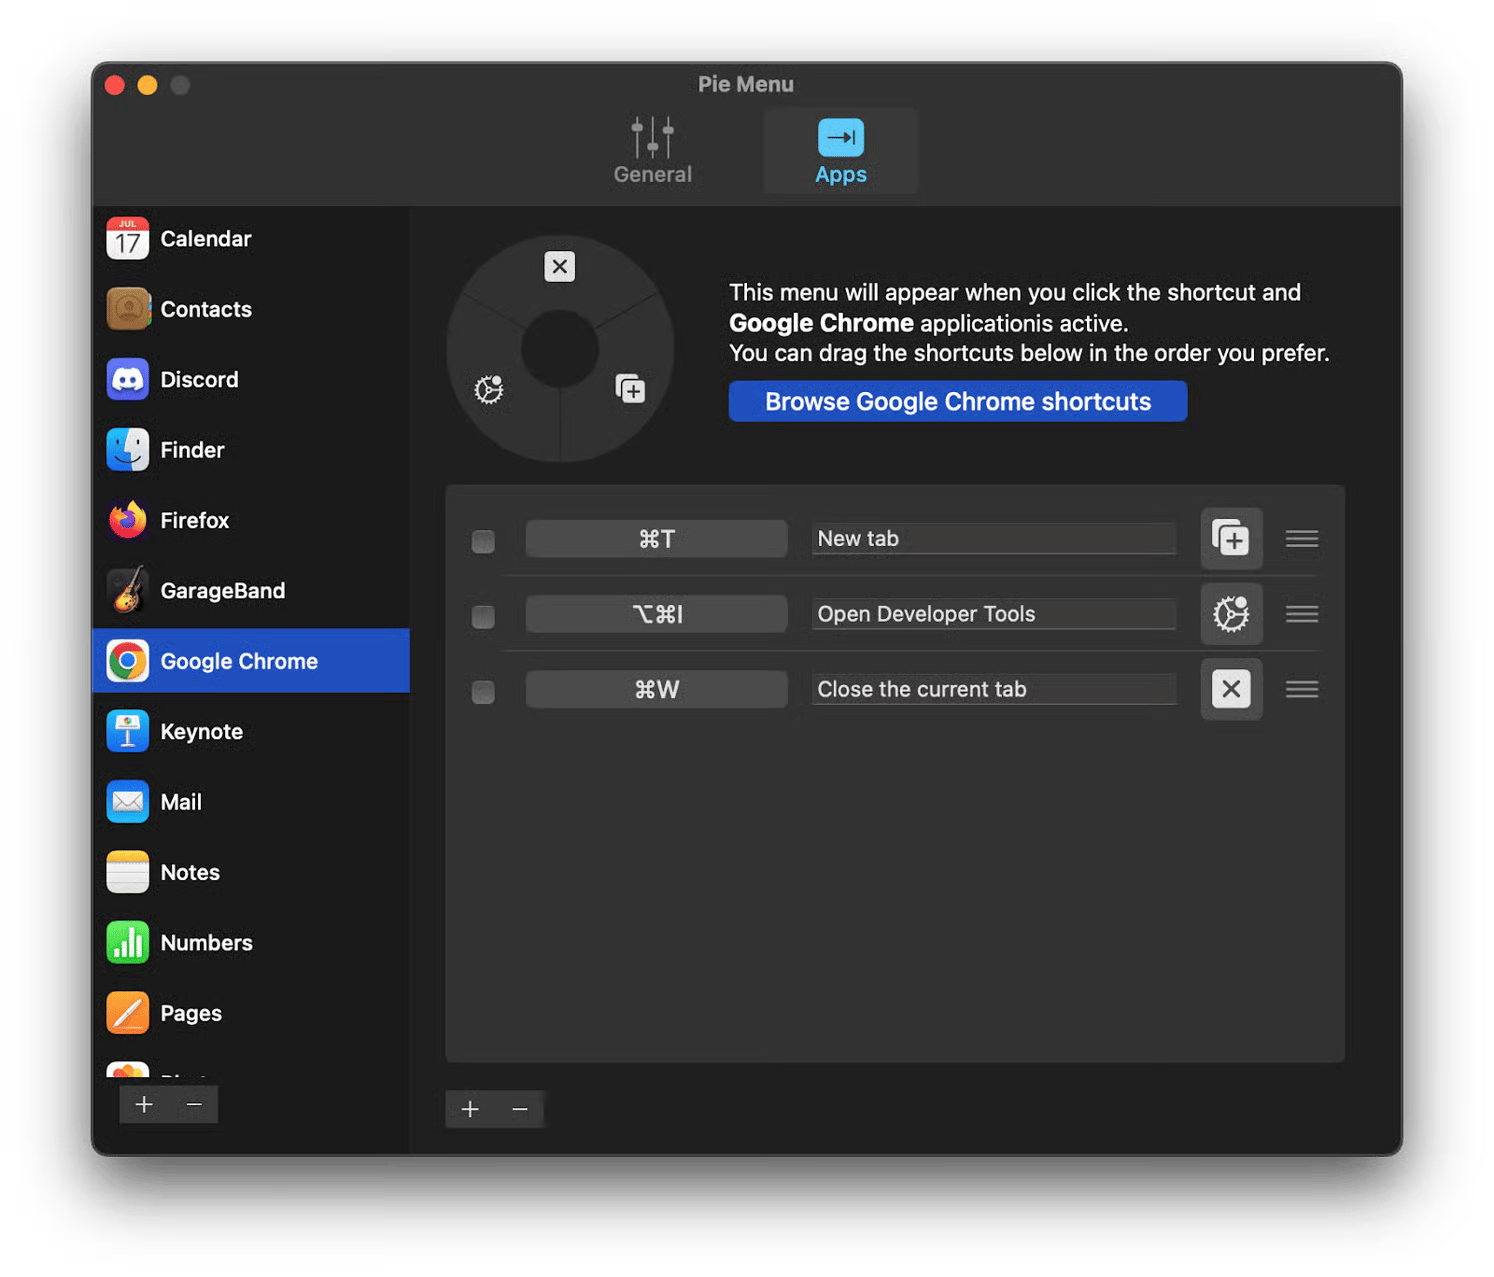1494x1277 pixels.
Task: Remove an app using the sidebar minus button
Action: coord(194,1104)
